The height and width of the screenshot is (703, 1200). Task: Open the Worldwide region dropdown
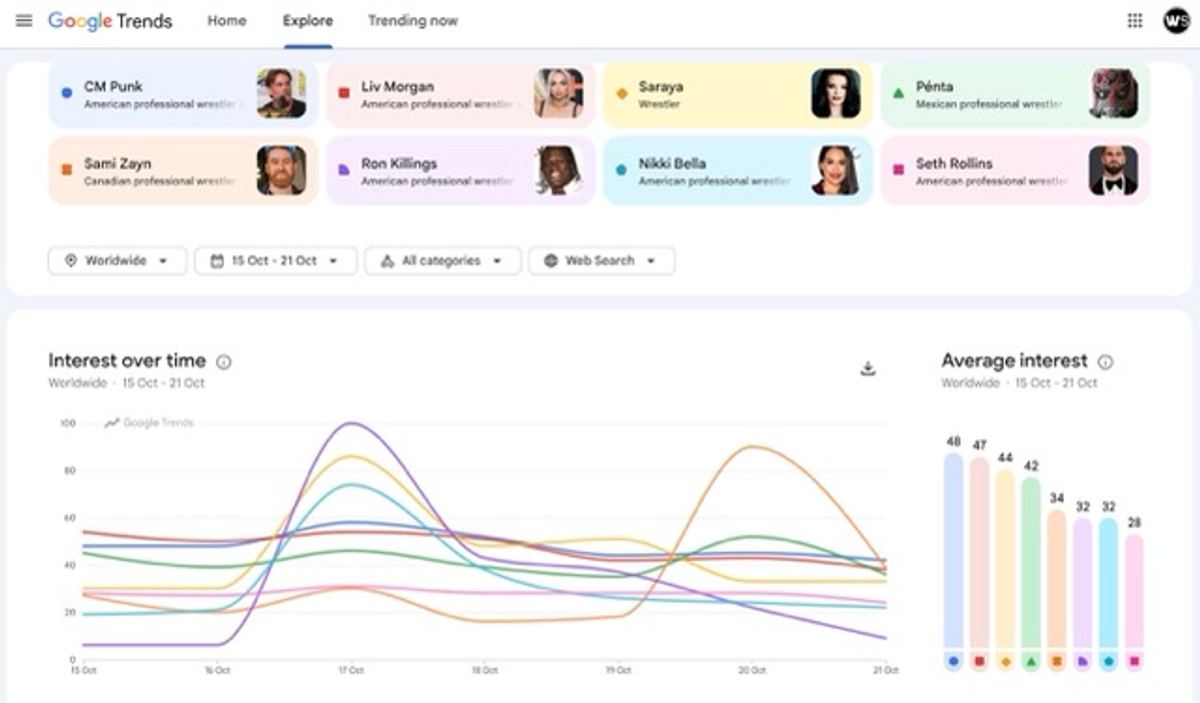pyautogui.click(x=117, y=261)
